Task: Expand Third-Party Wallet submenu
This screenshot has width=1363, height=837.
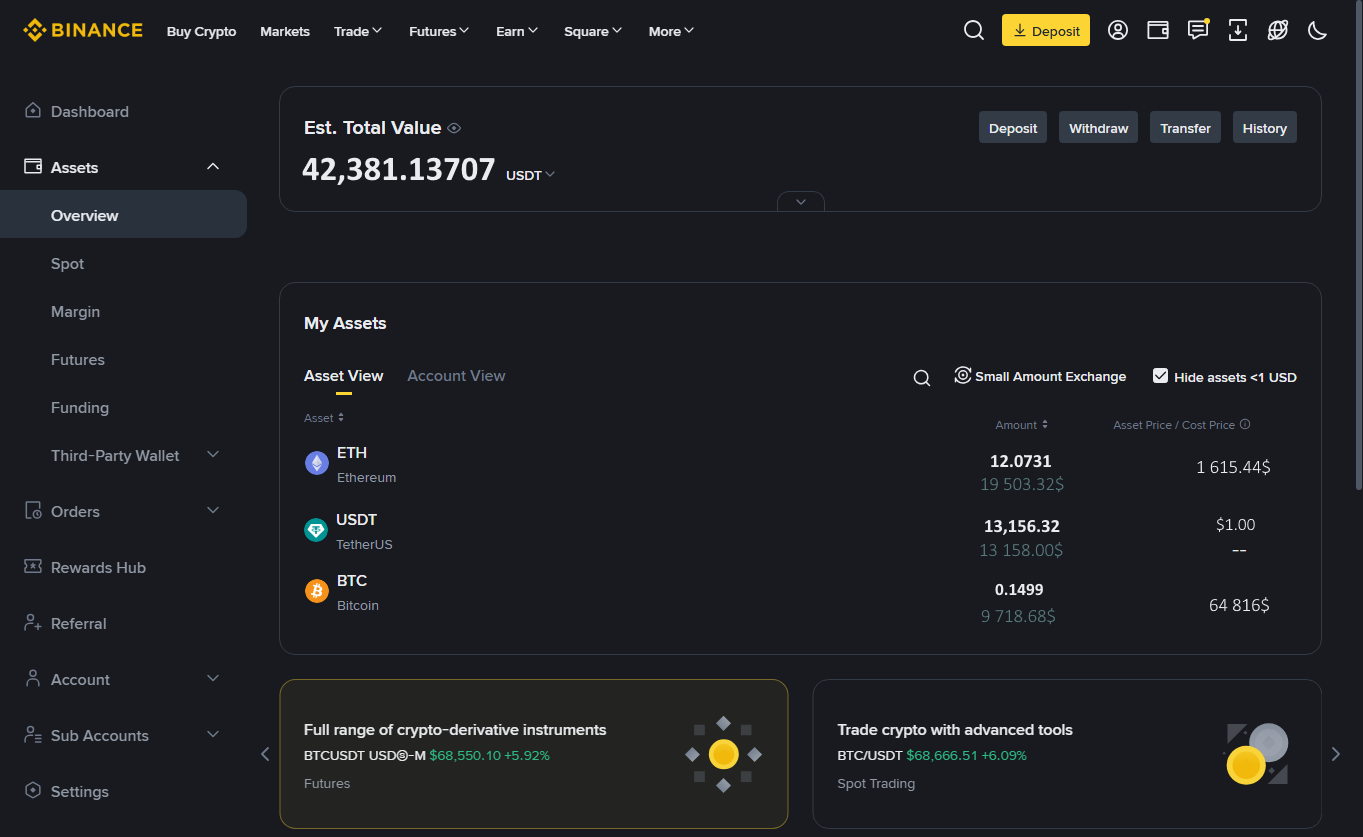Action: point(213,455)
